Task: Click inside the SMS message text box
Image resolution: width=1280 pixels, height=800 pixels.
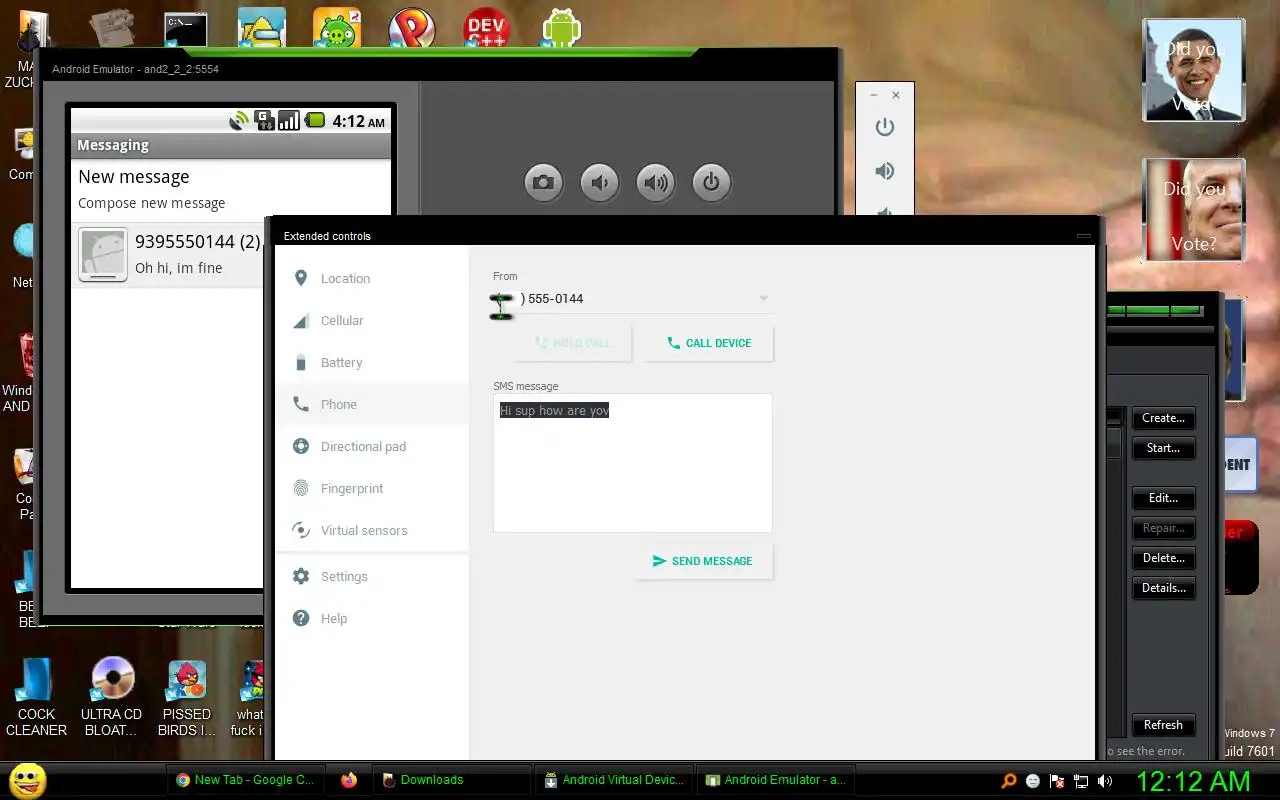Action: point(632,463)
